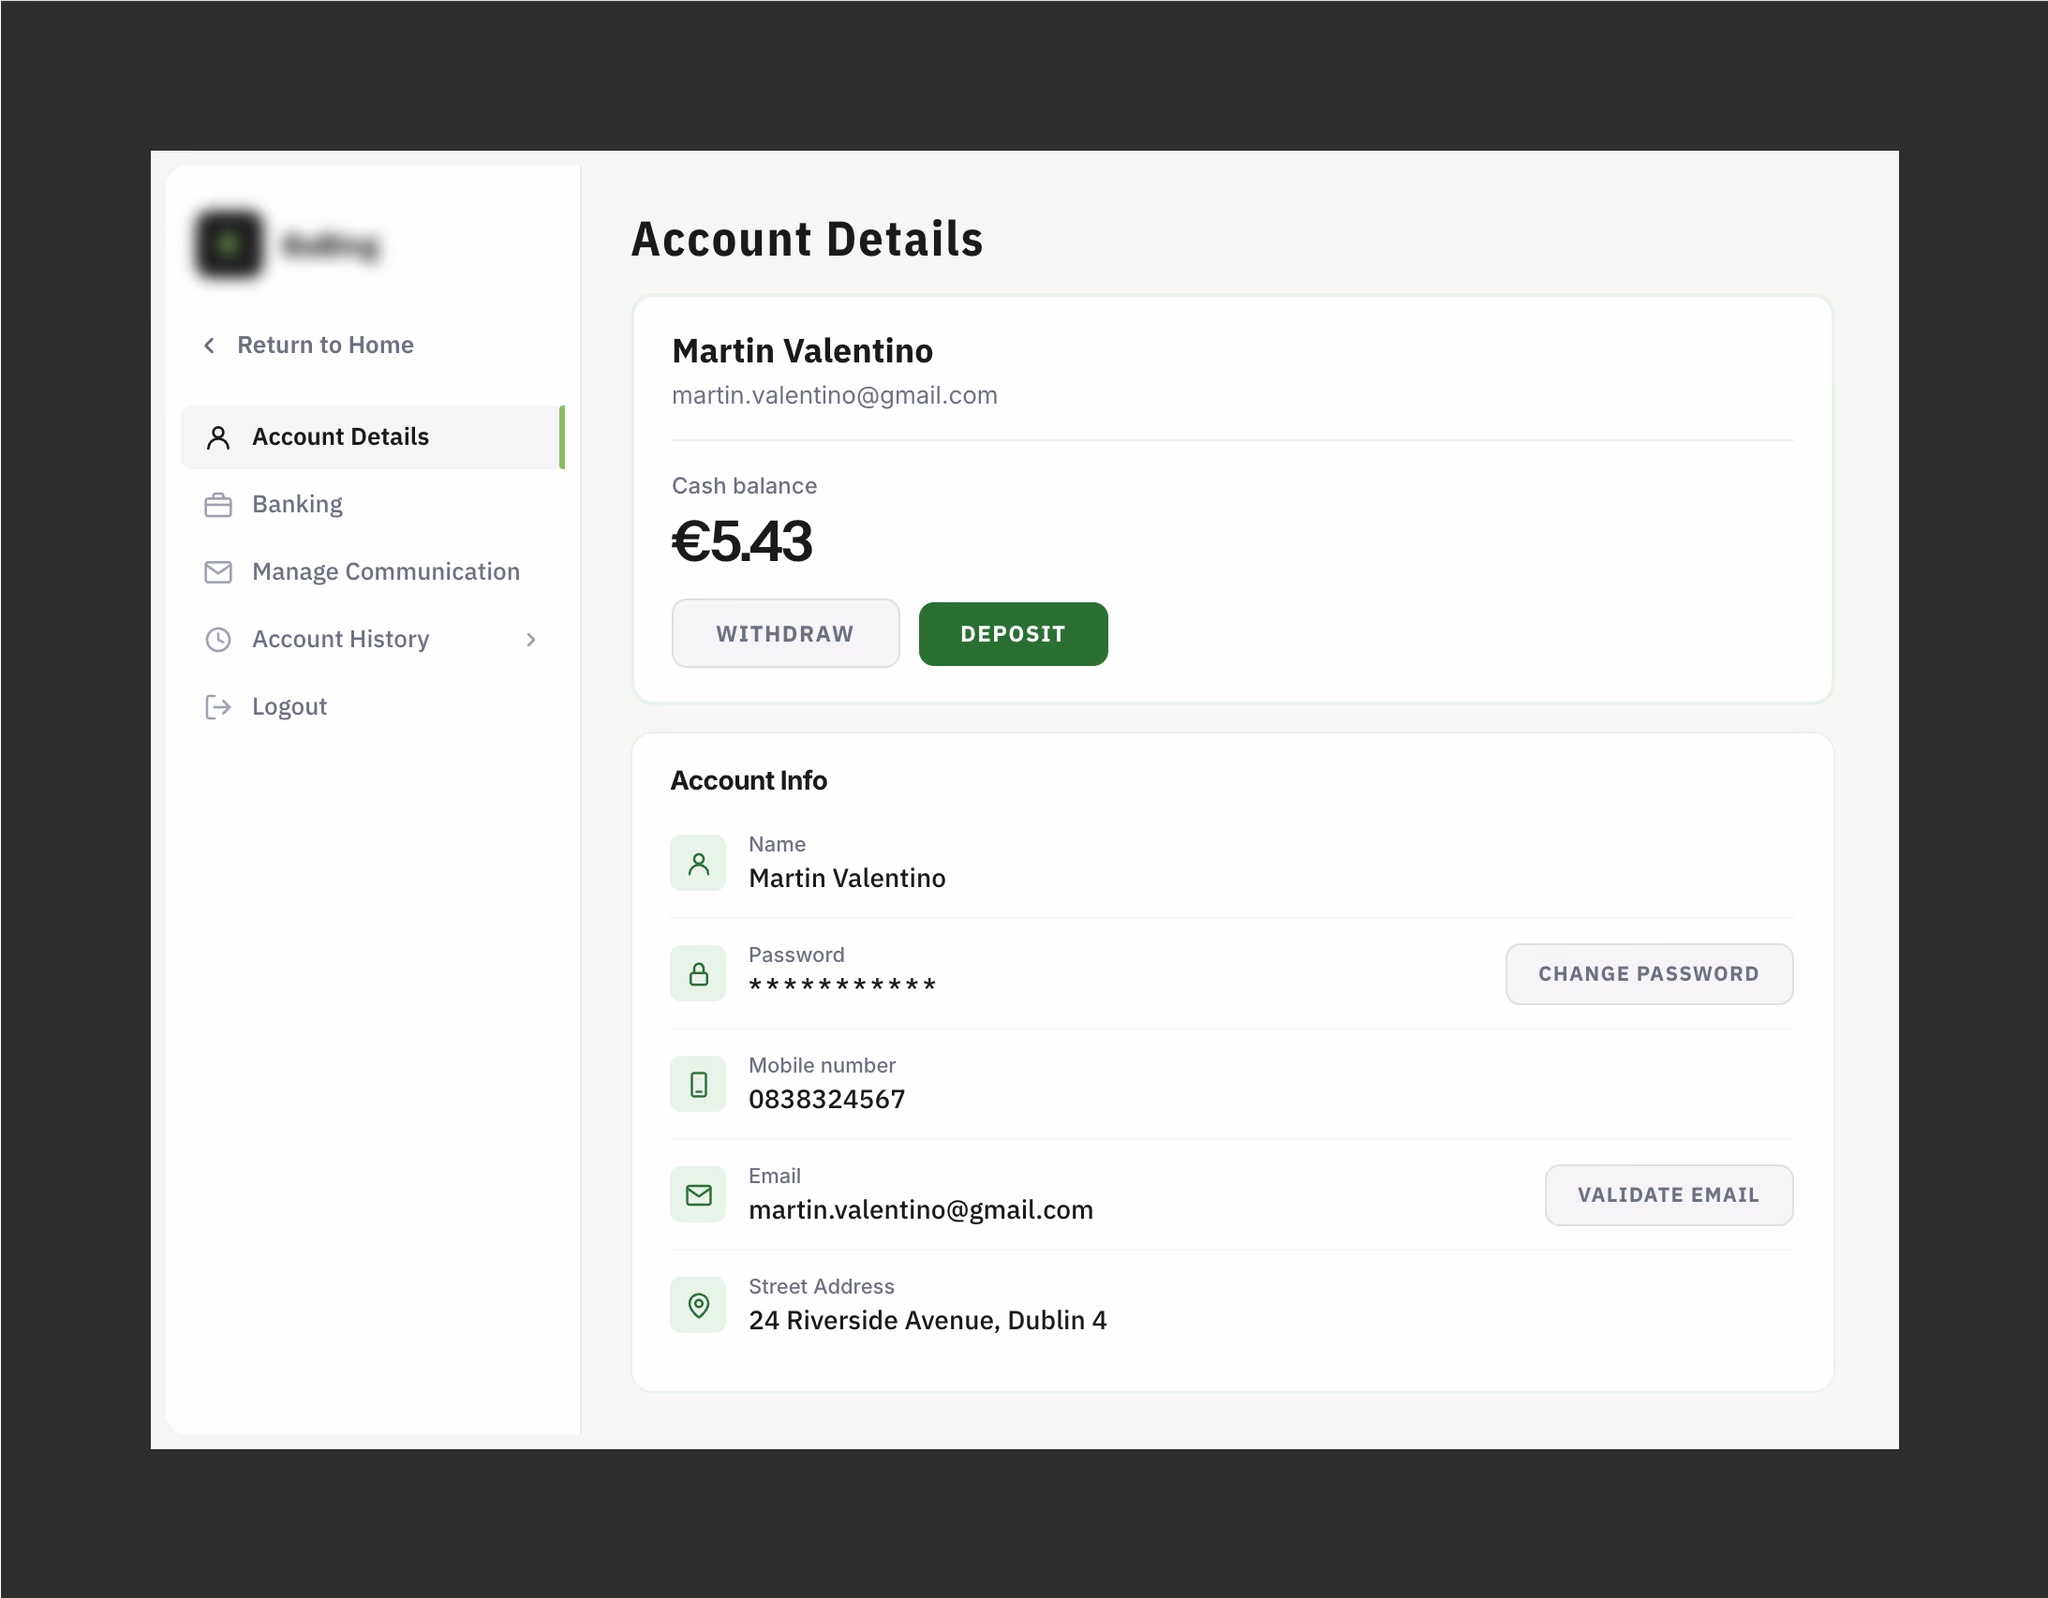Click the WITHDRAW button
Screen dimensions: 2048x1598
(x=785, y=633)
